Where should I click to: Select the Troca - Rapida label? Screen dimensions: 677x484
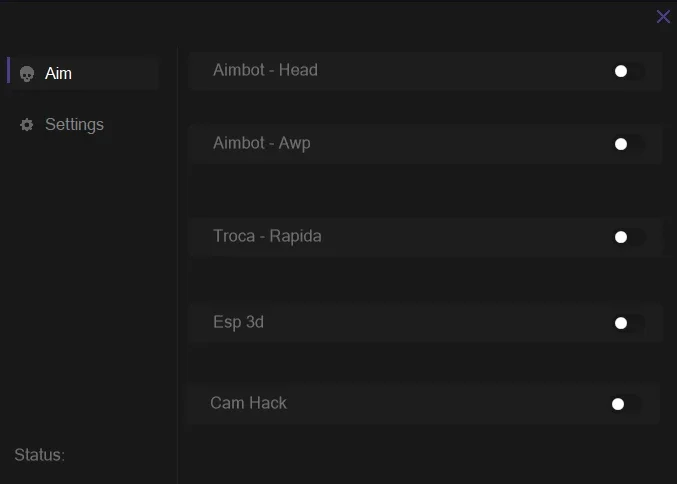267,236
